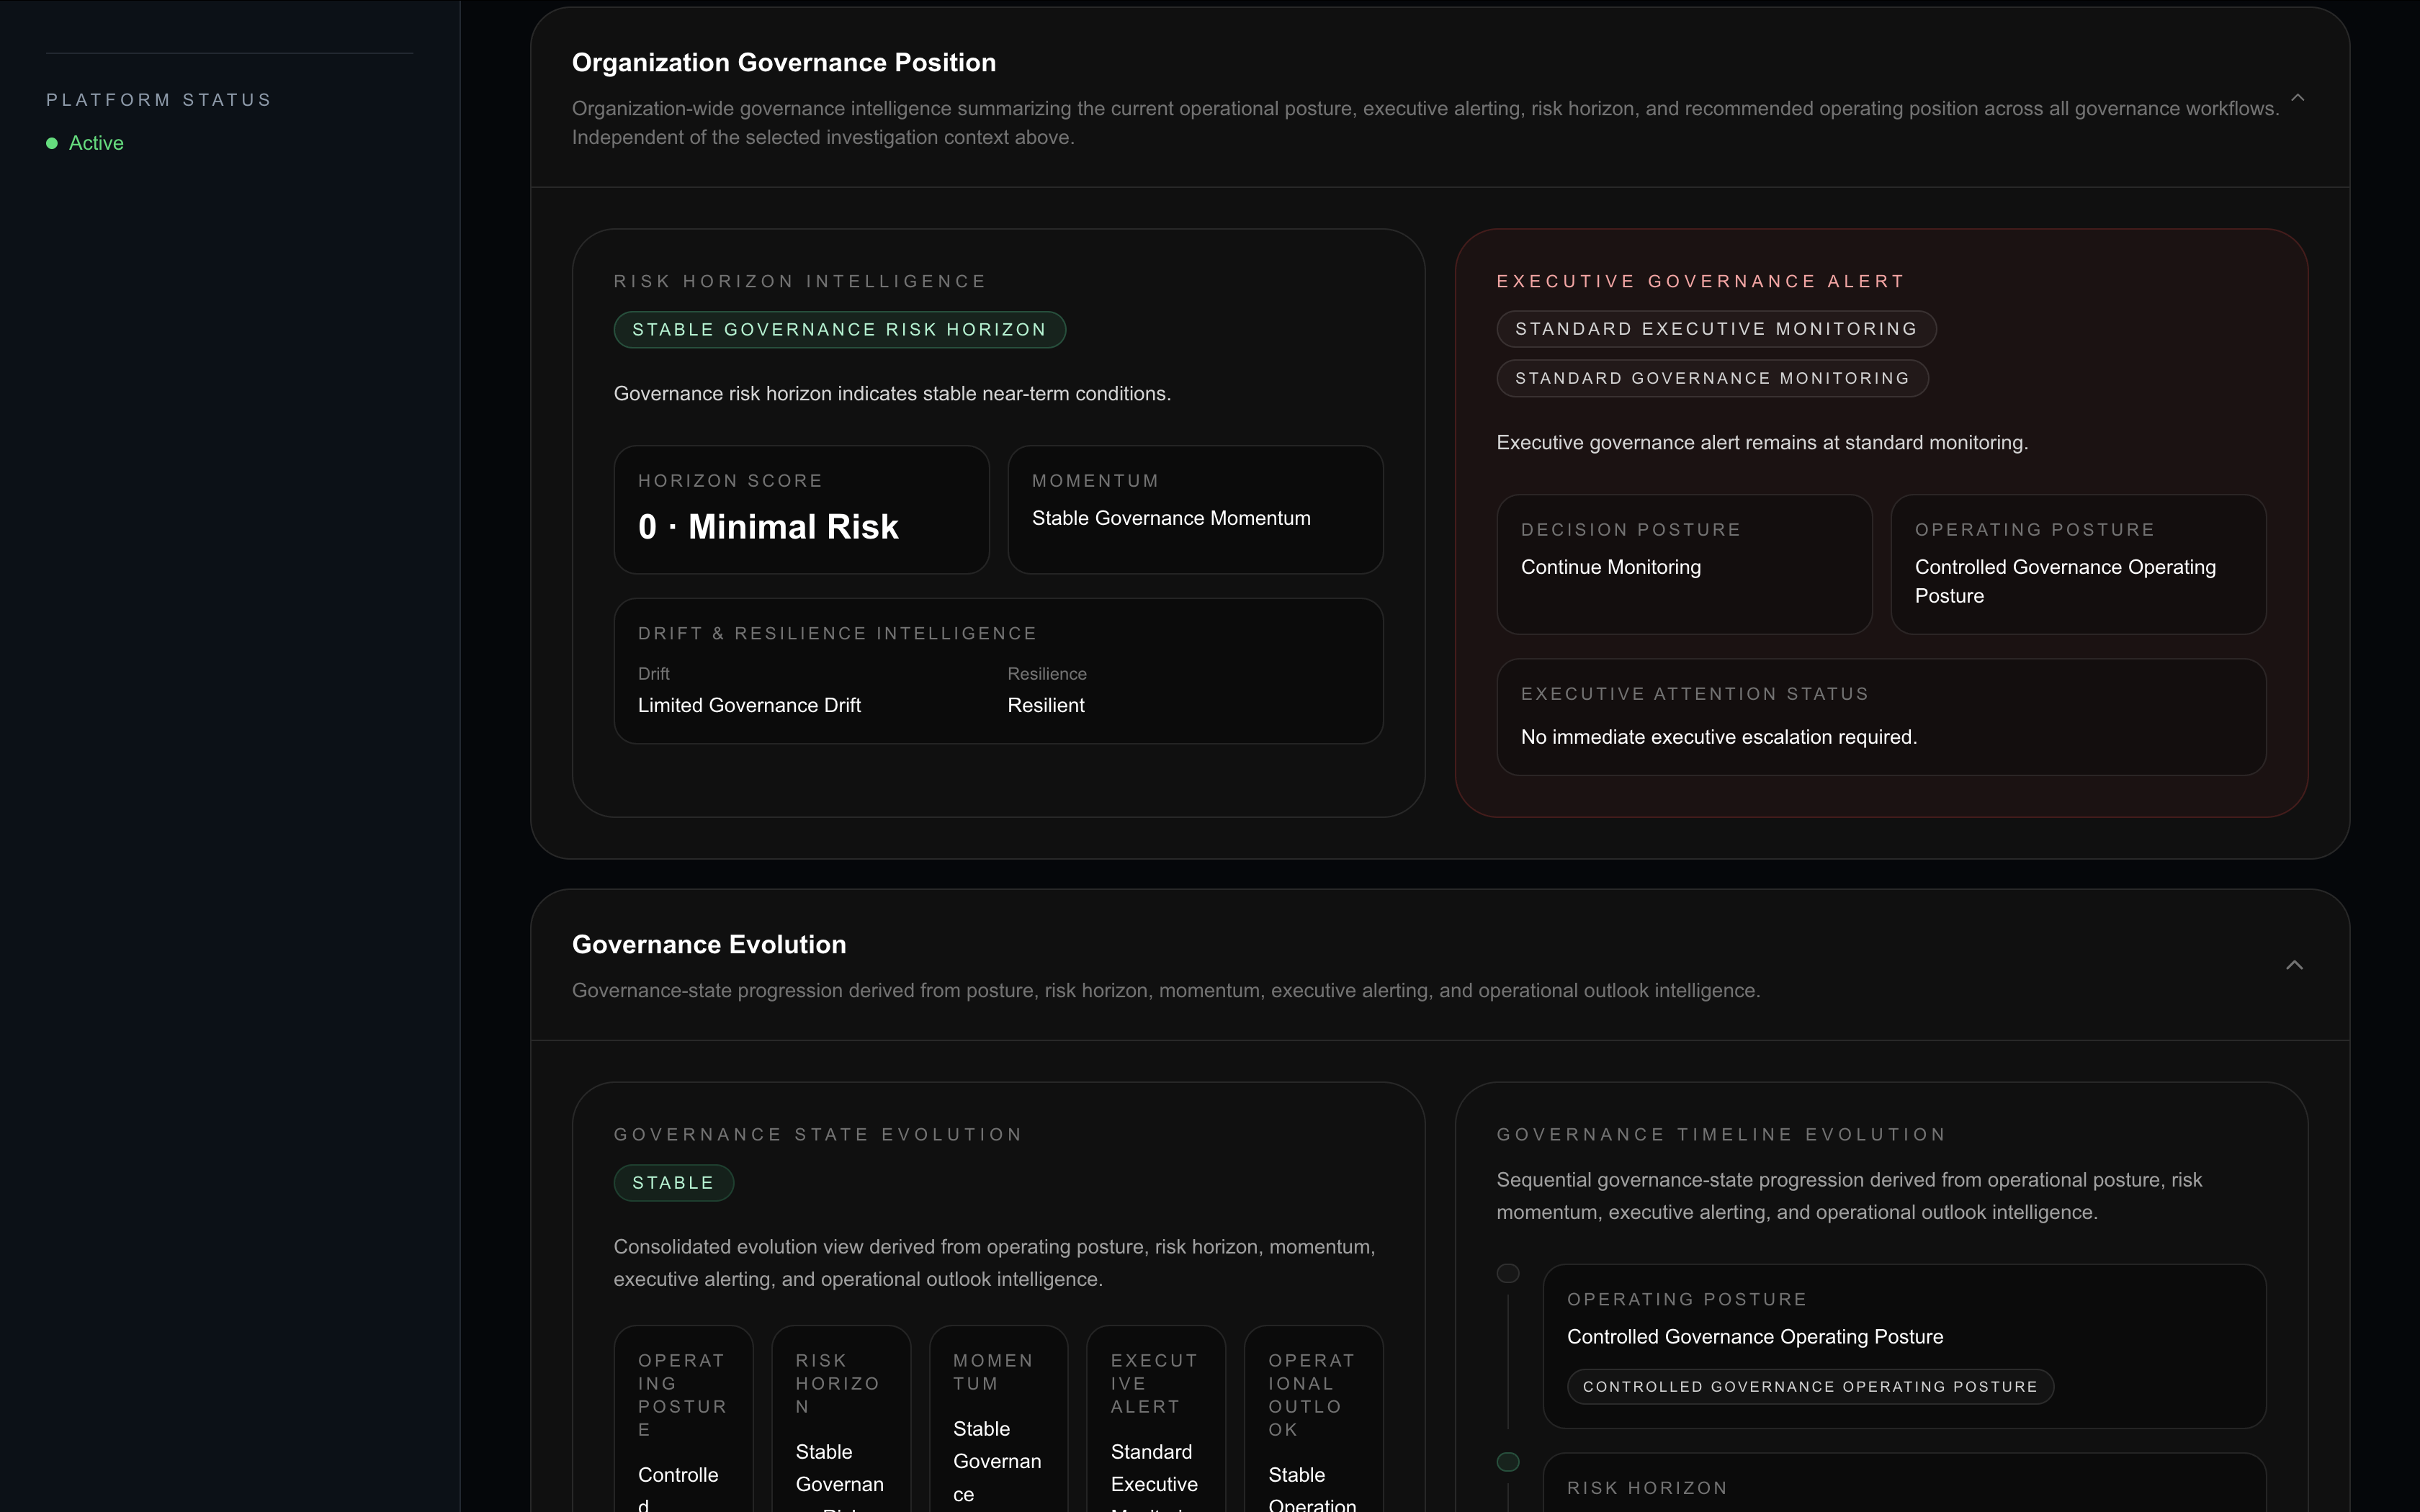Viewport: 2420px width, 1512px height.
Task: Open the Operational Outlook state evolution card
Action: click(x=1314, y=1420)
